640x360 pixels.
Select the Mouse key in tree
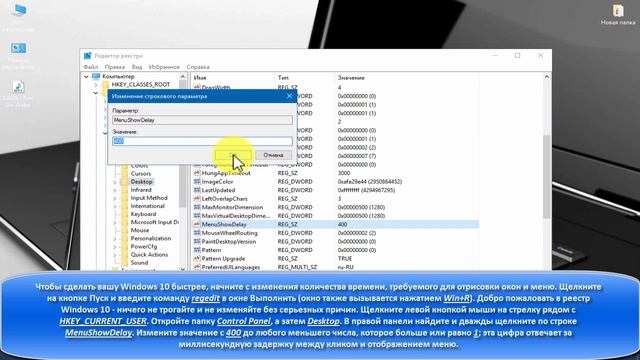(140, 230)
